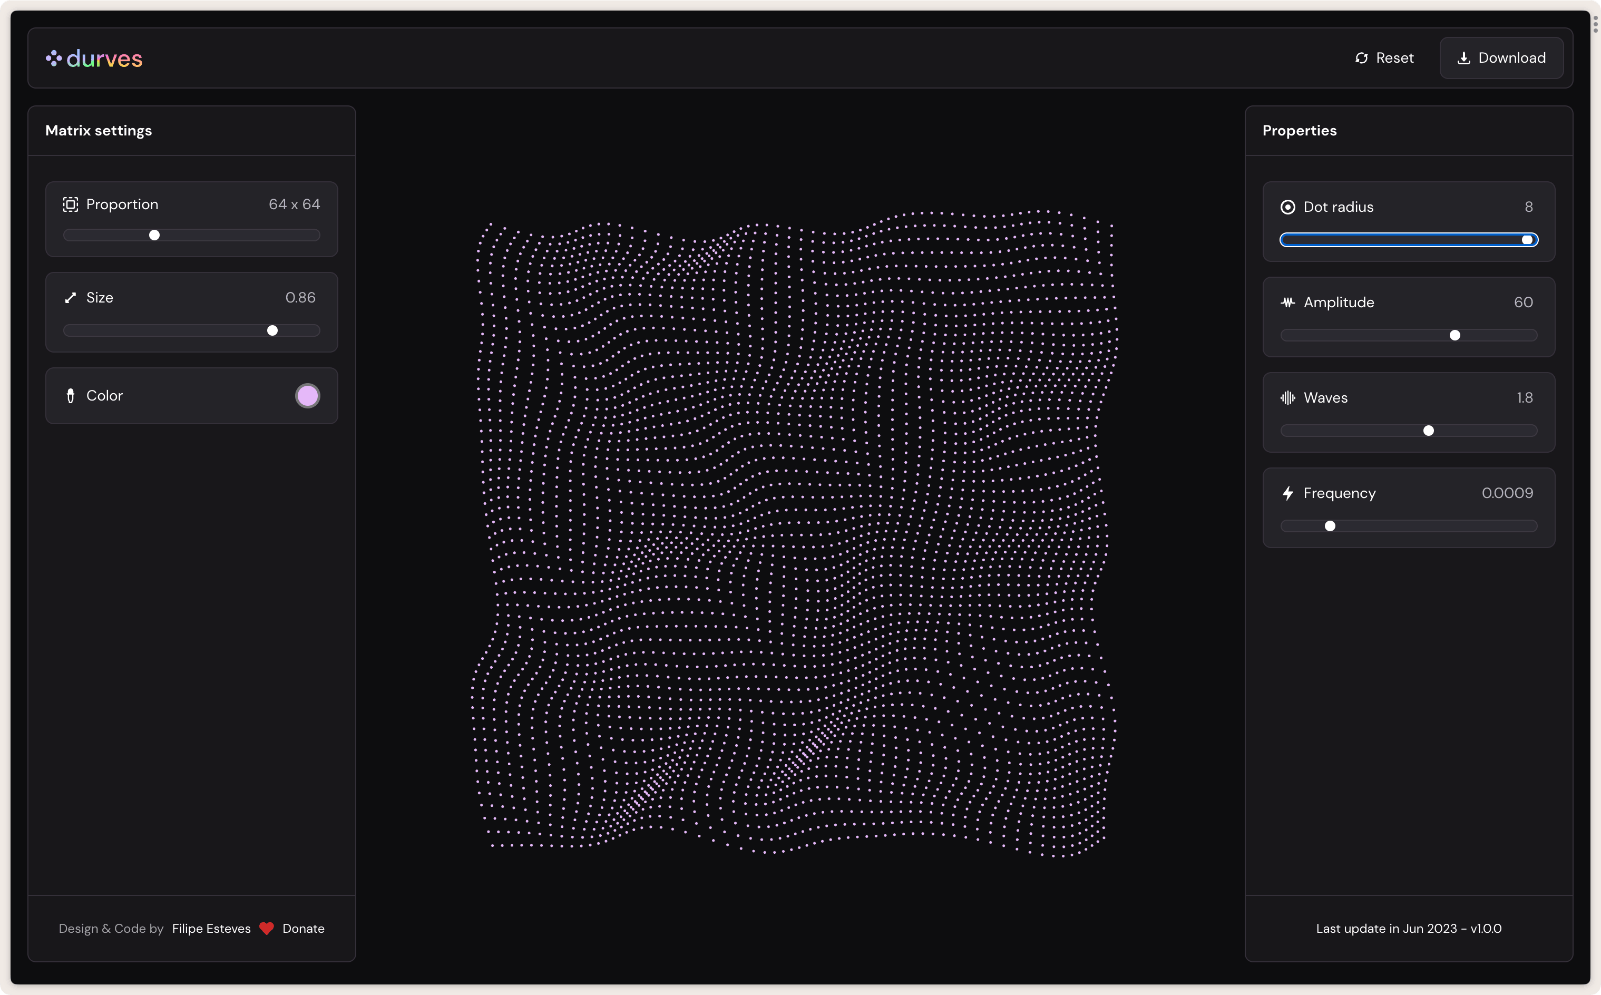This screenshot has width=1601, height=995.
Task: Click the durves logo icon
Action: click(x=54, y=59)
